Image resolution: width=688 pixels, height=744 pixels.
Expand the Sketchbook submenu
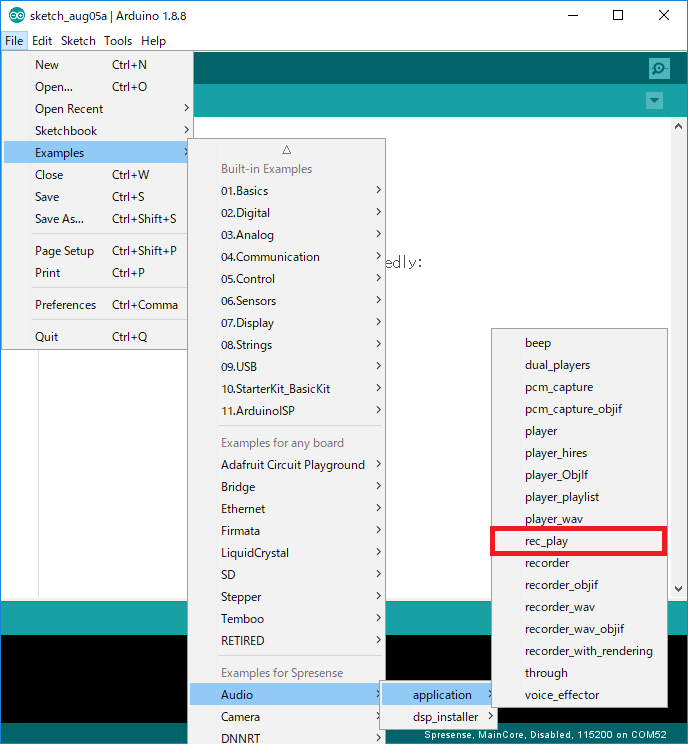click(x=97, y=130)
